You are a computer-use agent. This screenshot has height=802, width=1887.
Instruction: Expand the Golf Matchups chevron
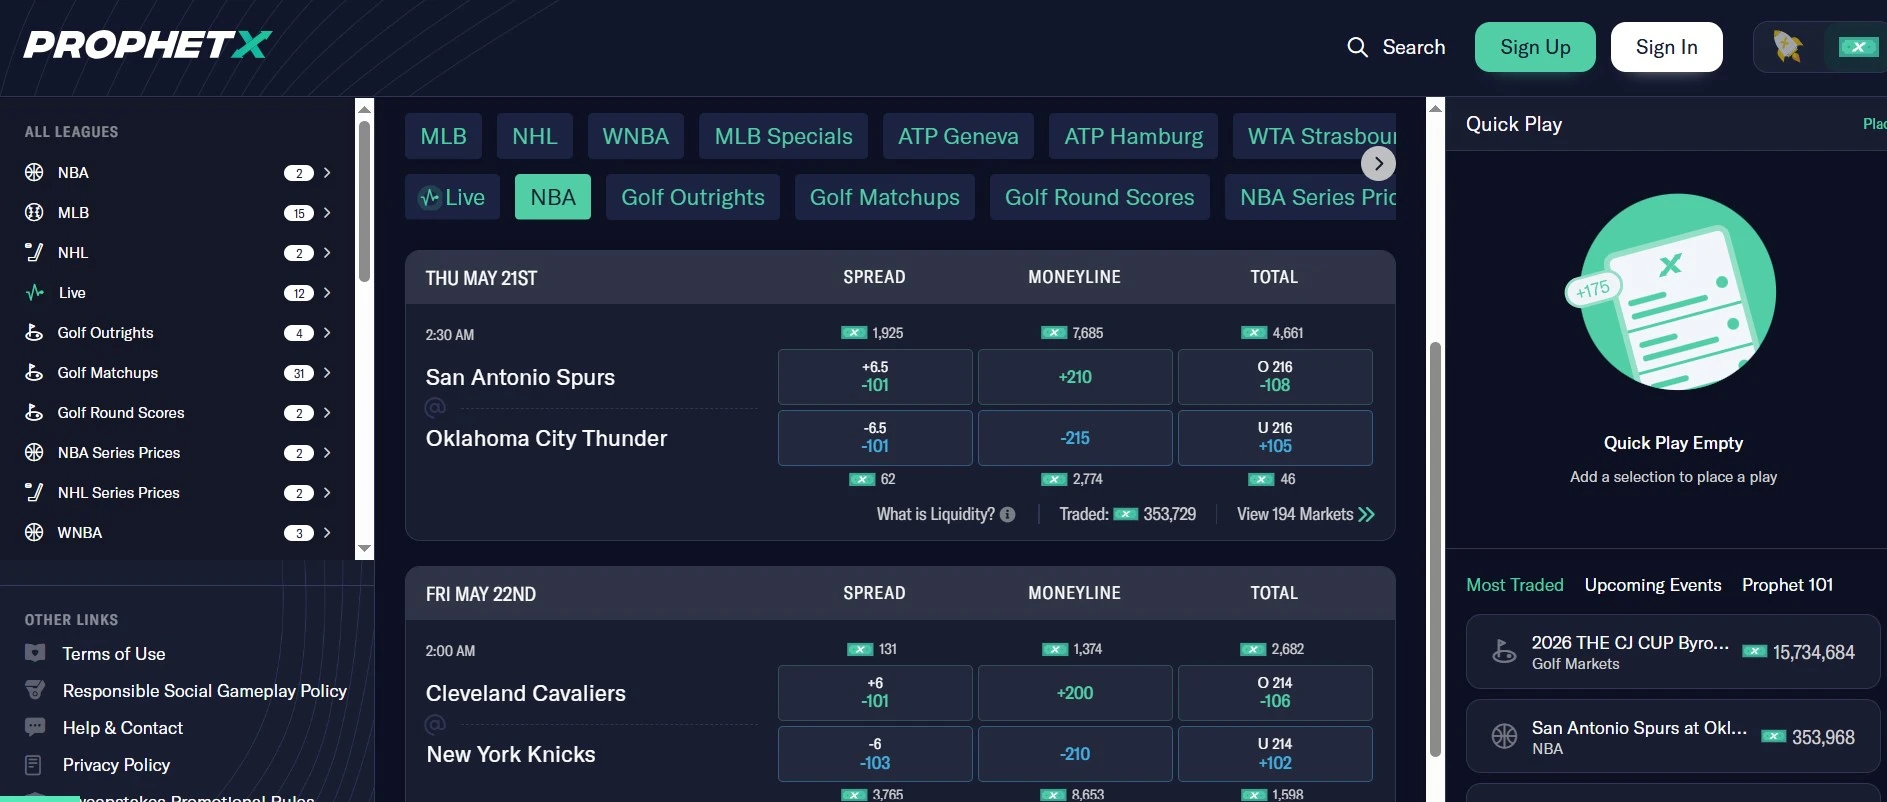[327, 372]
